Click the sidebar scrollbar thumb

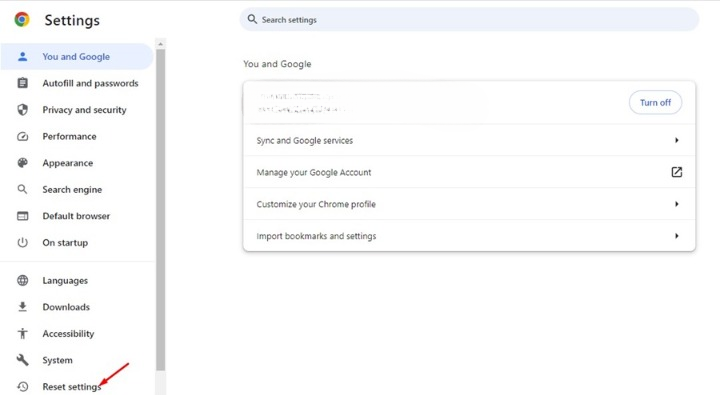point(160,209)
